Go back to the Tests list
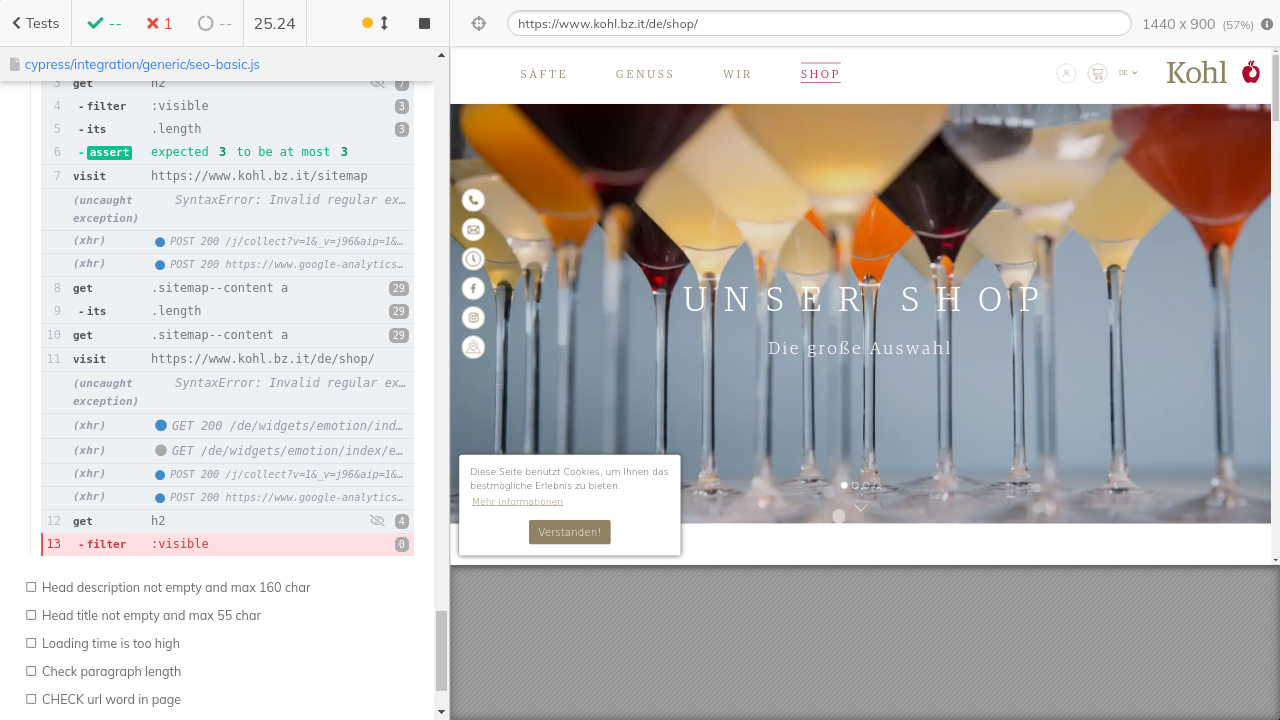This screenshot has width=1280, height=720. [x=36, y=23]
